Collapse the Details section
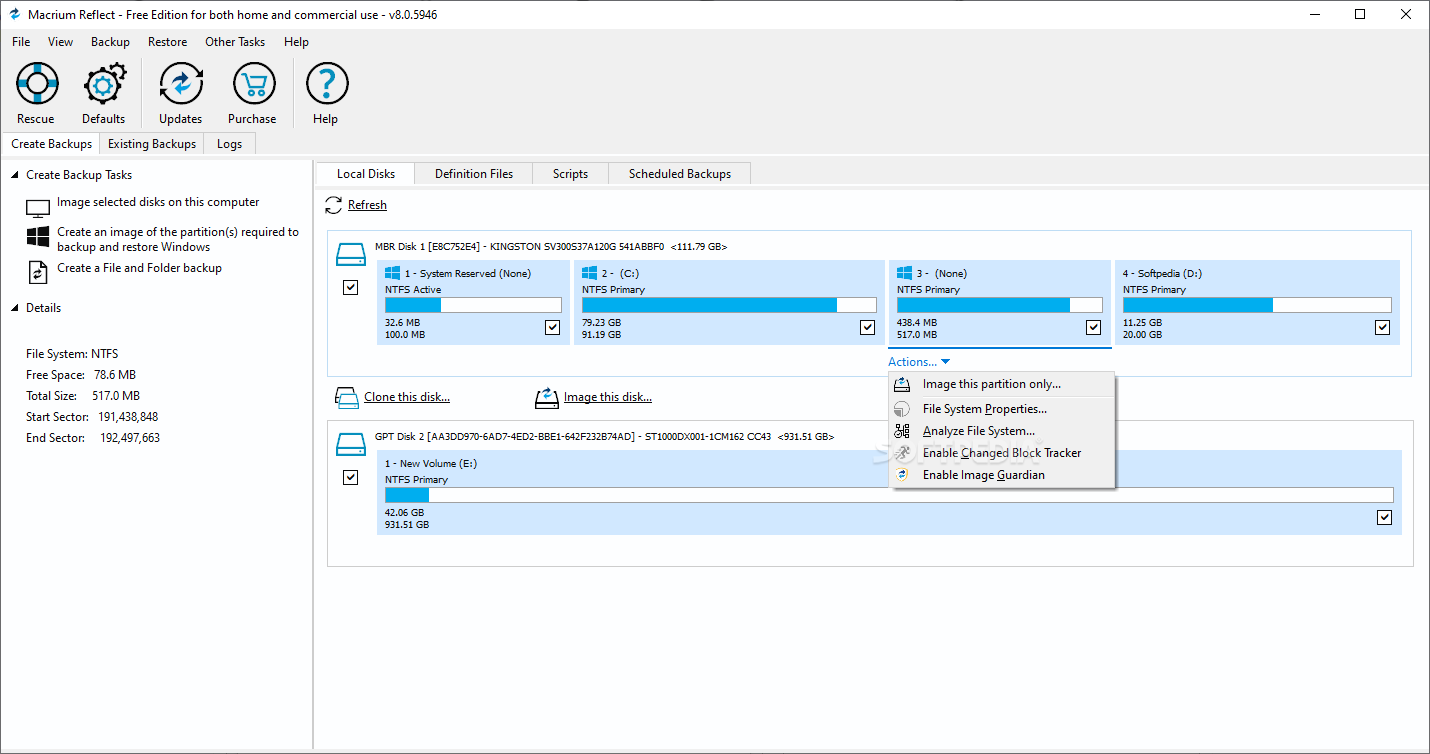1430x754 pixels. click(15, 308)
